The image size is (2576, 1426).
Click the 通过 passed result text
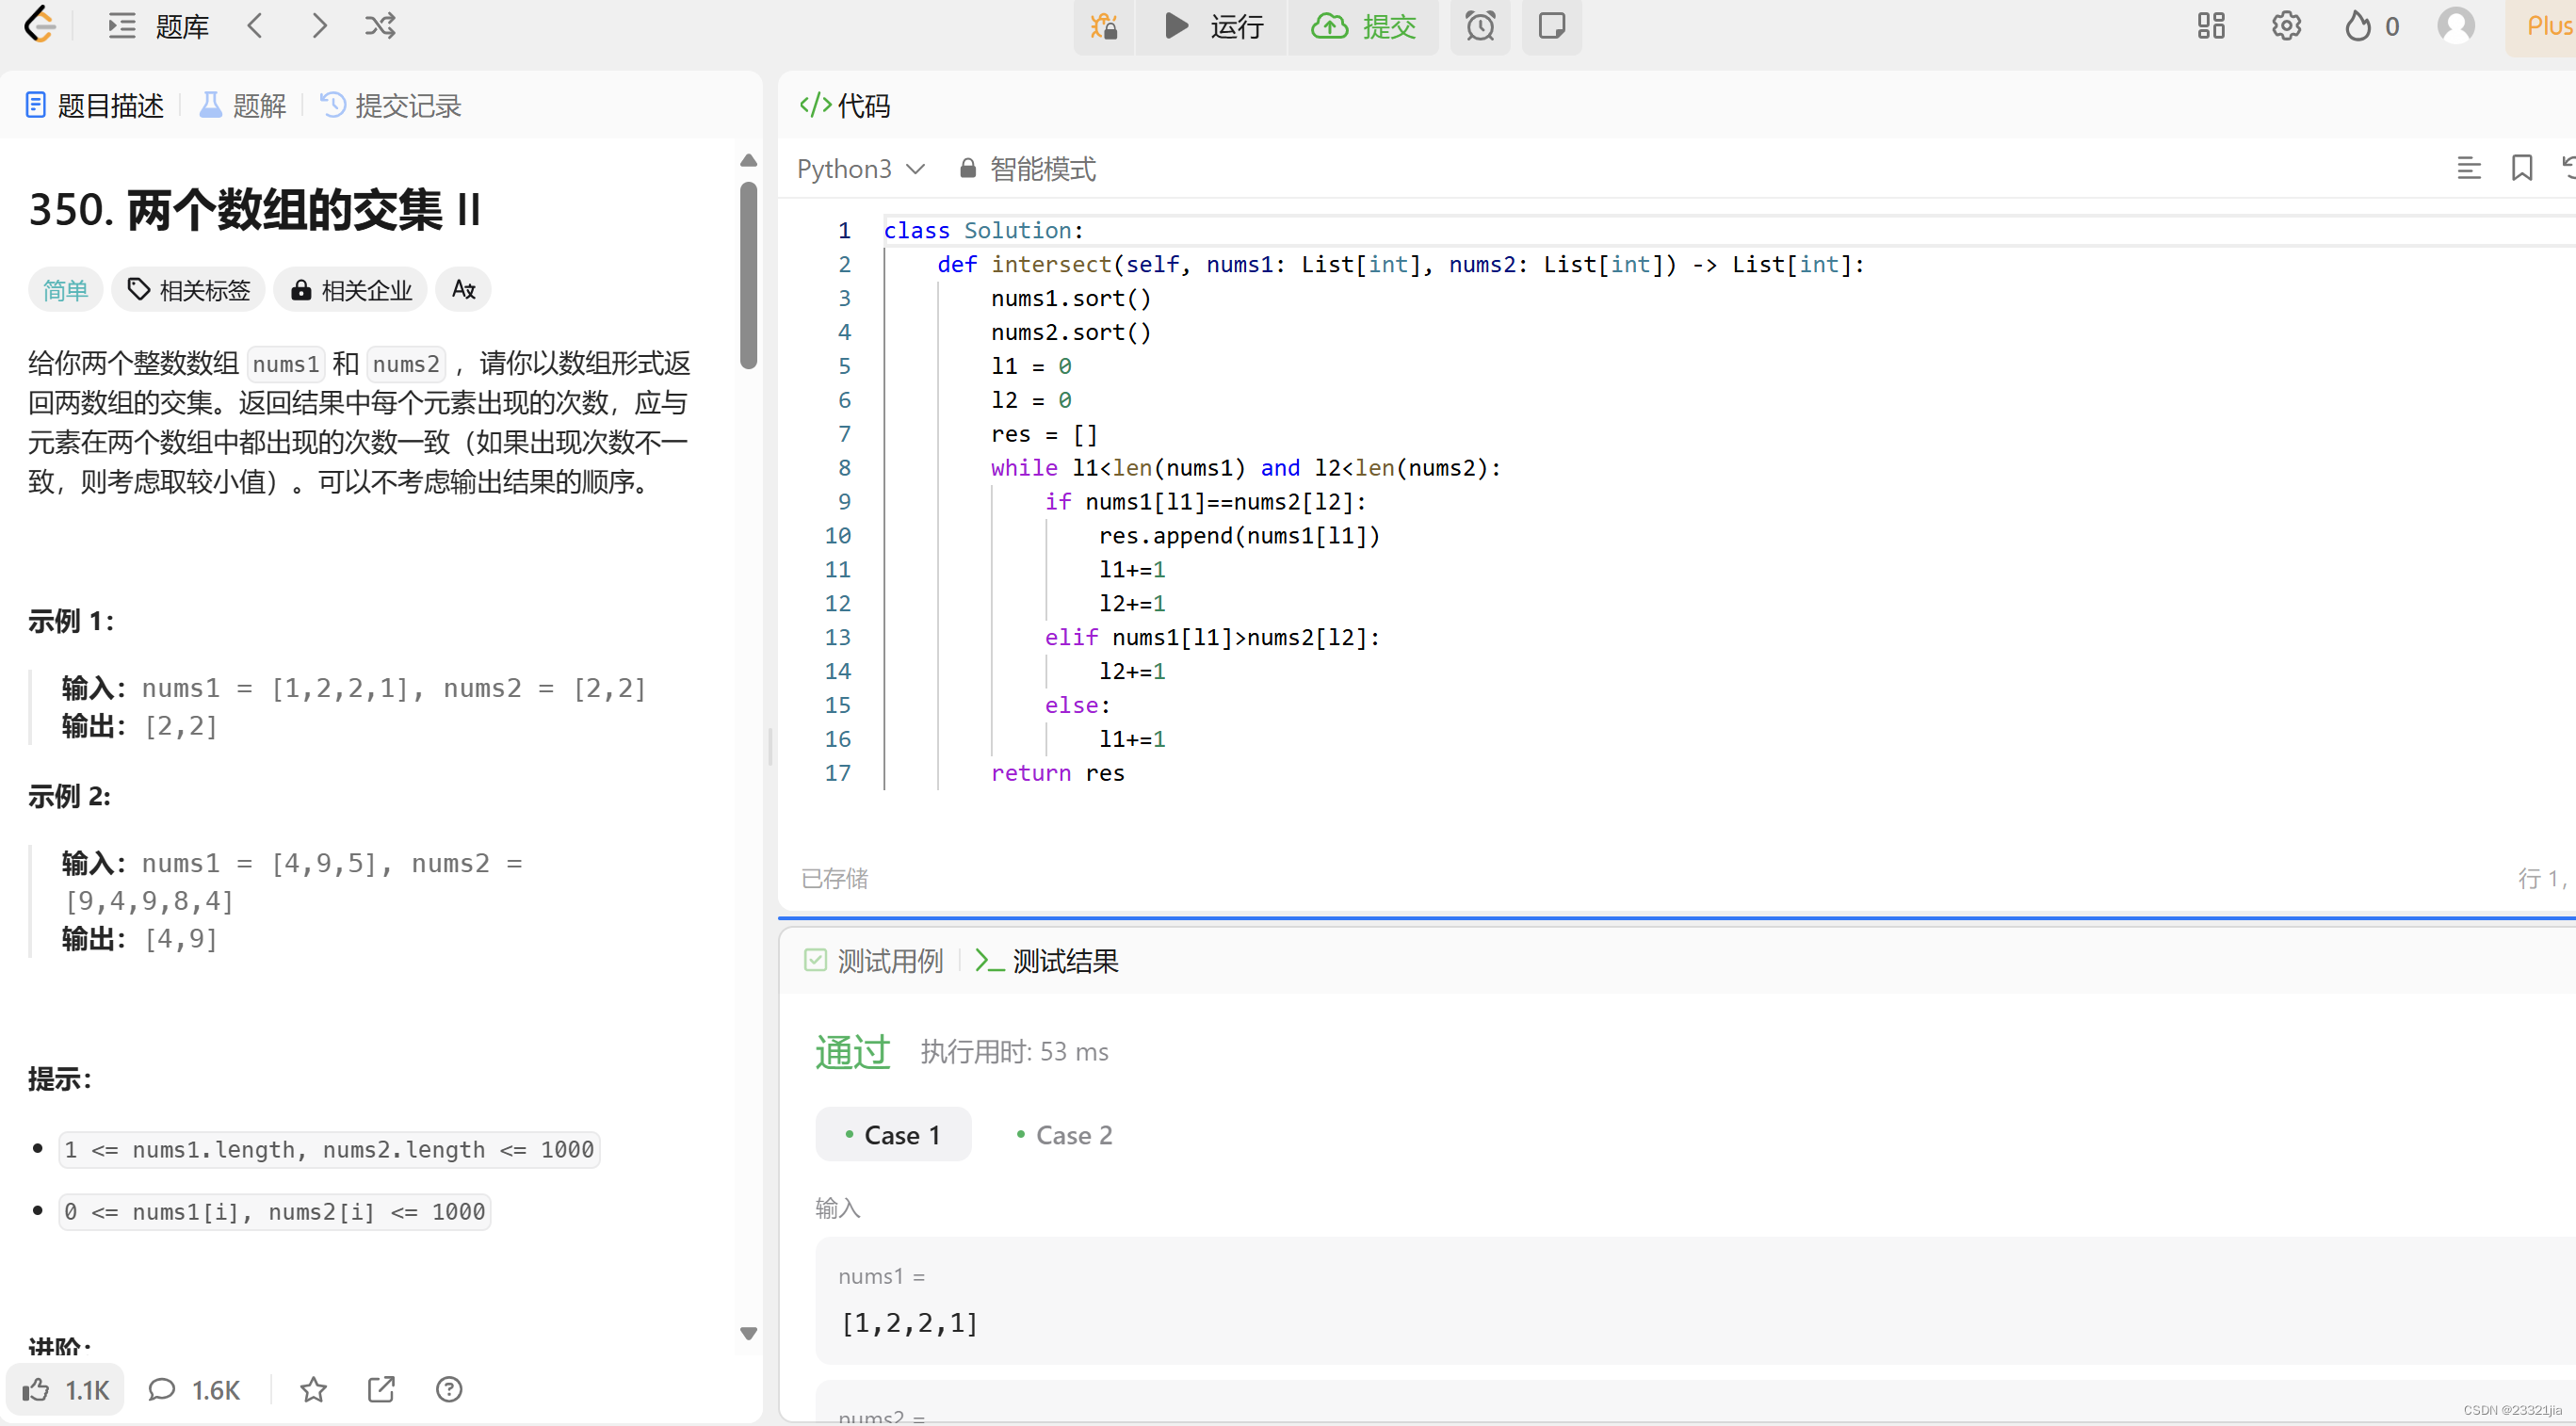(x=852, y=1052)
